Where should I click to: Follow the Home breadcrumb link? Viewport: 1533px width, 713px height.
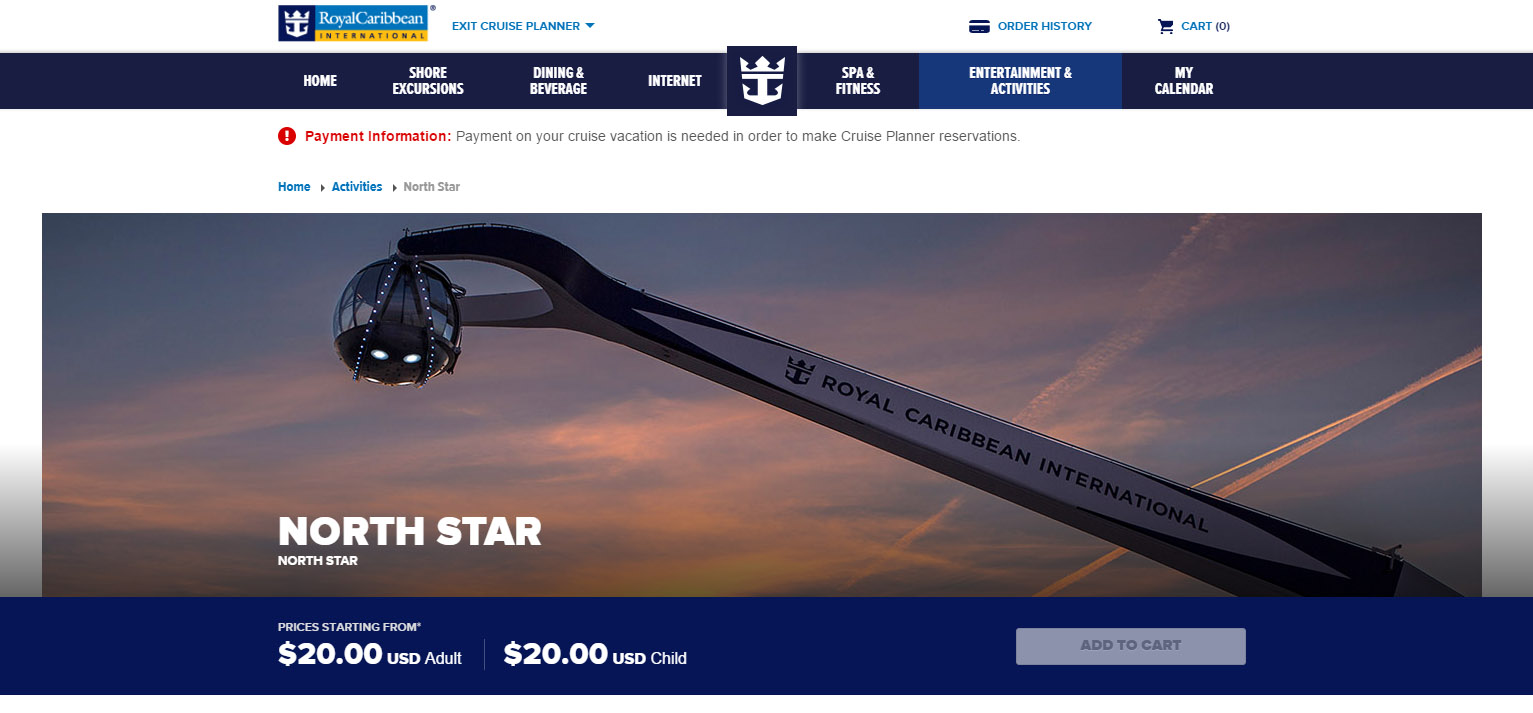(294, 187)
